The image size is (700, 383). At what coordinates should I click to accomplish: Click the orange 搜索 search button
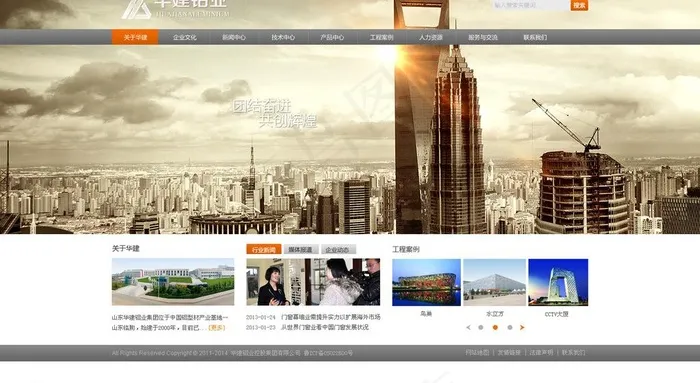[x=579, y=5]
